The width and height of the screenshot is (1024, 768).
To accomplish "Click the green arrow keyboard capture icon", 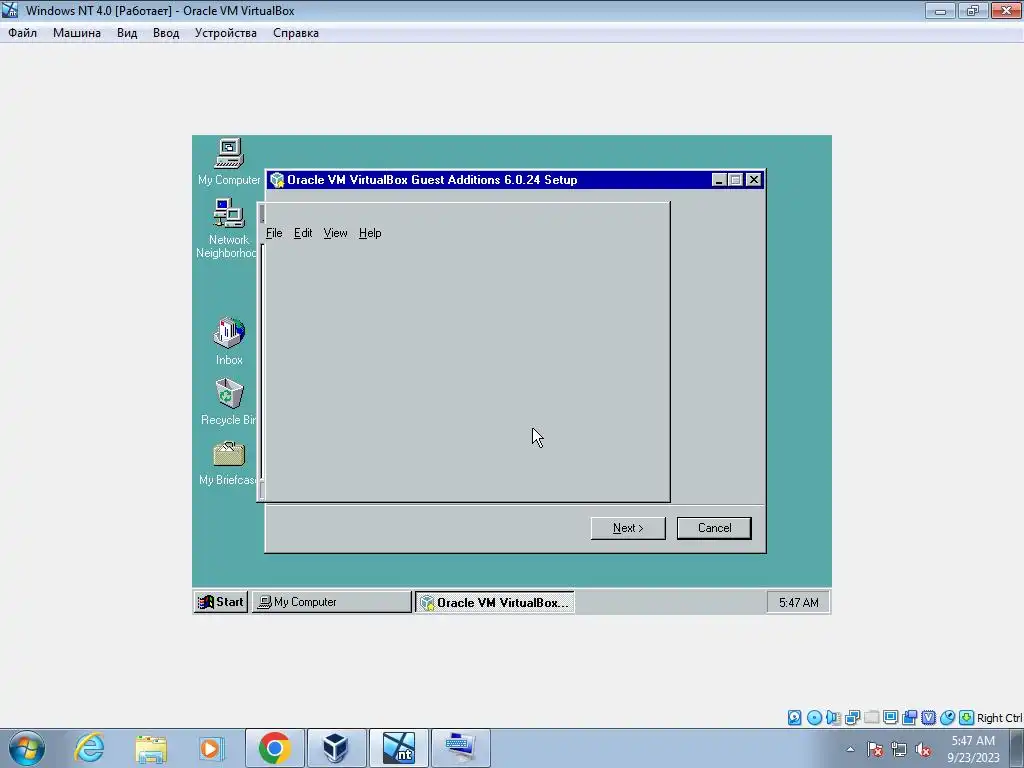I will 966,718.
